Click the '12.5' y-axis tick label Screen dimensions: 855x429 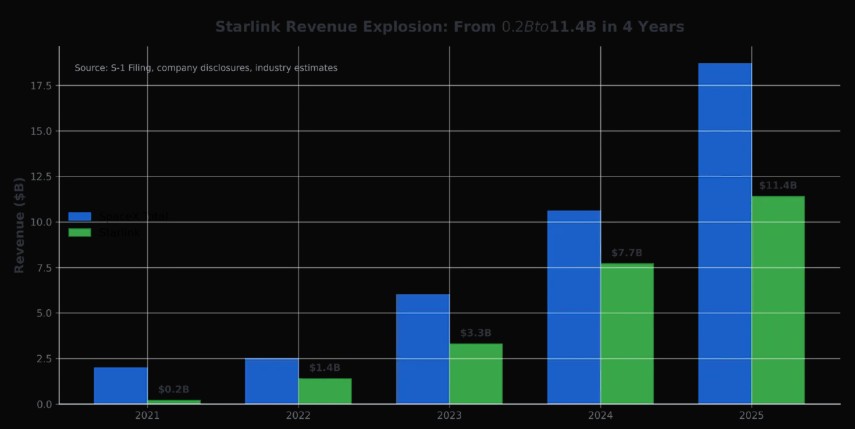pos(43,177)
